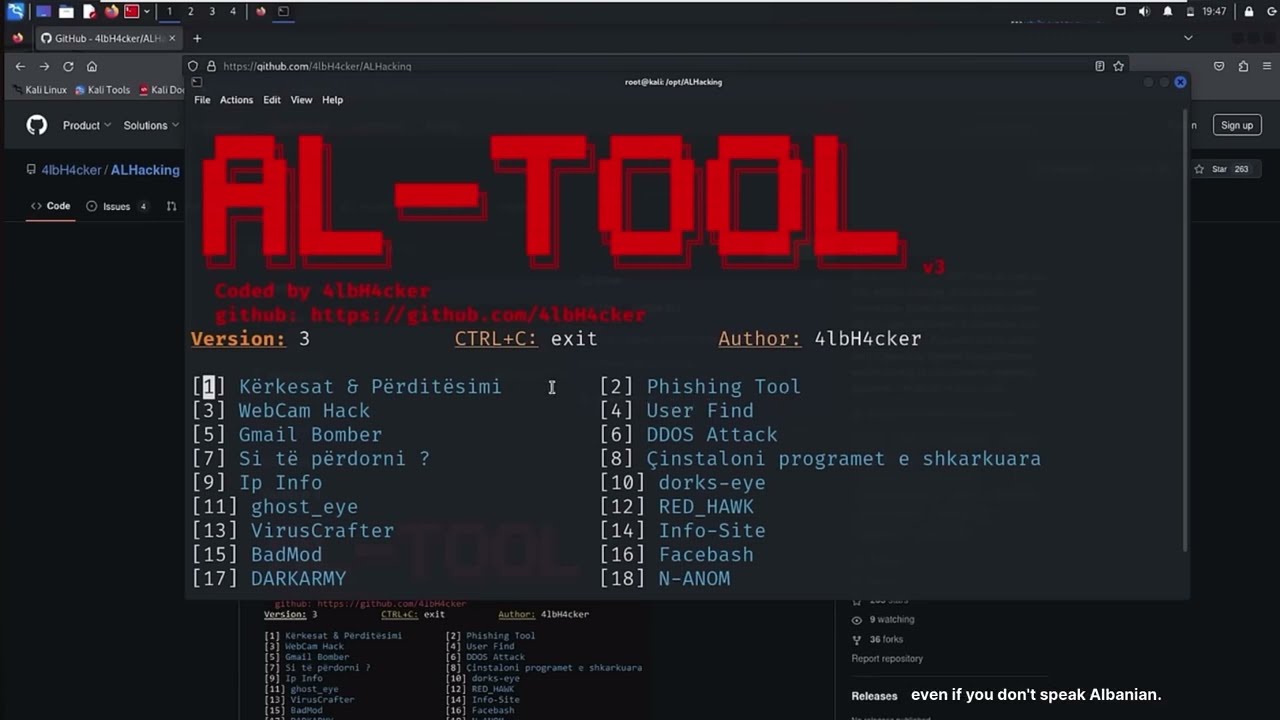
Task: Expand the GitHub Product dropdown
Action: (87, 125)
